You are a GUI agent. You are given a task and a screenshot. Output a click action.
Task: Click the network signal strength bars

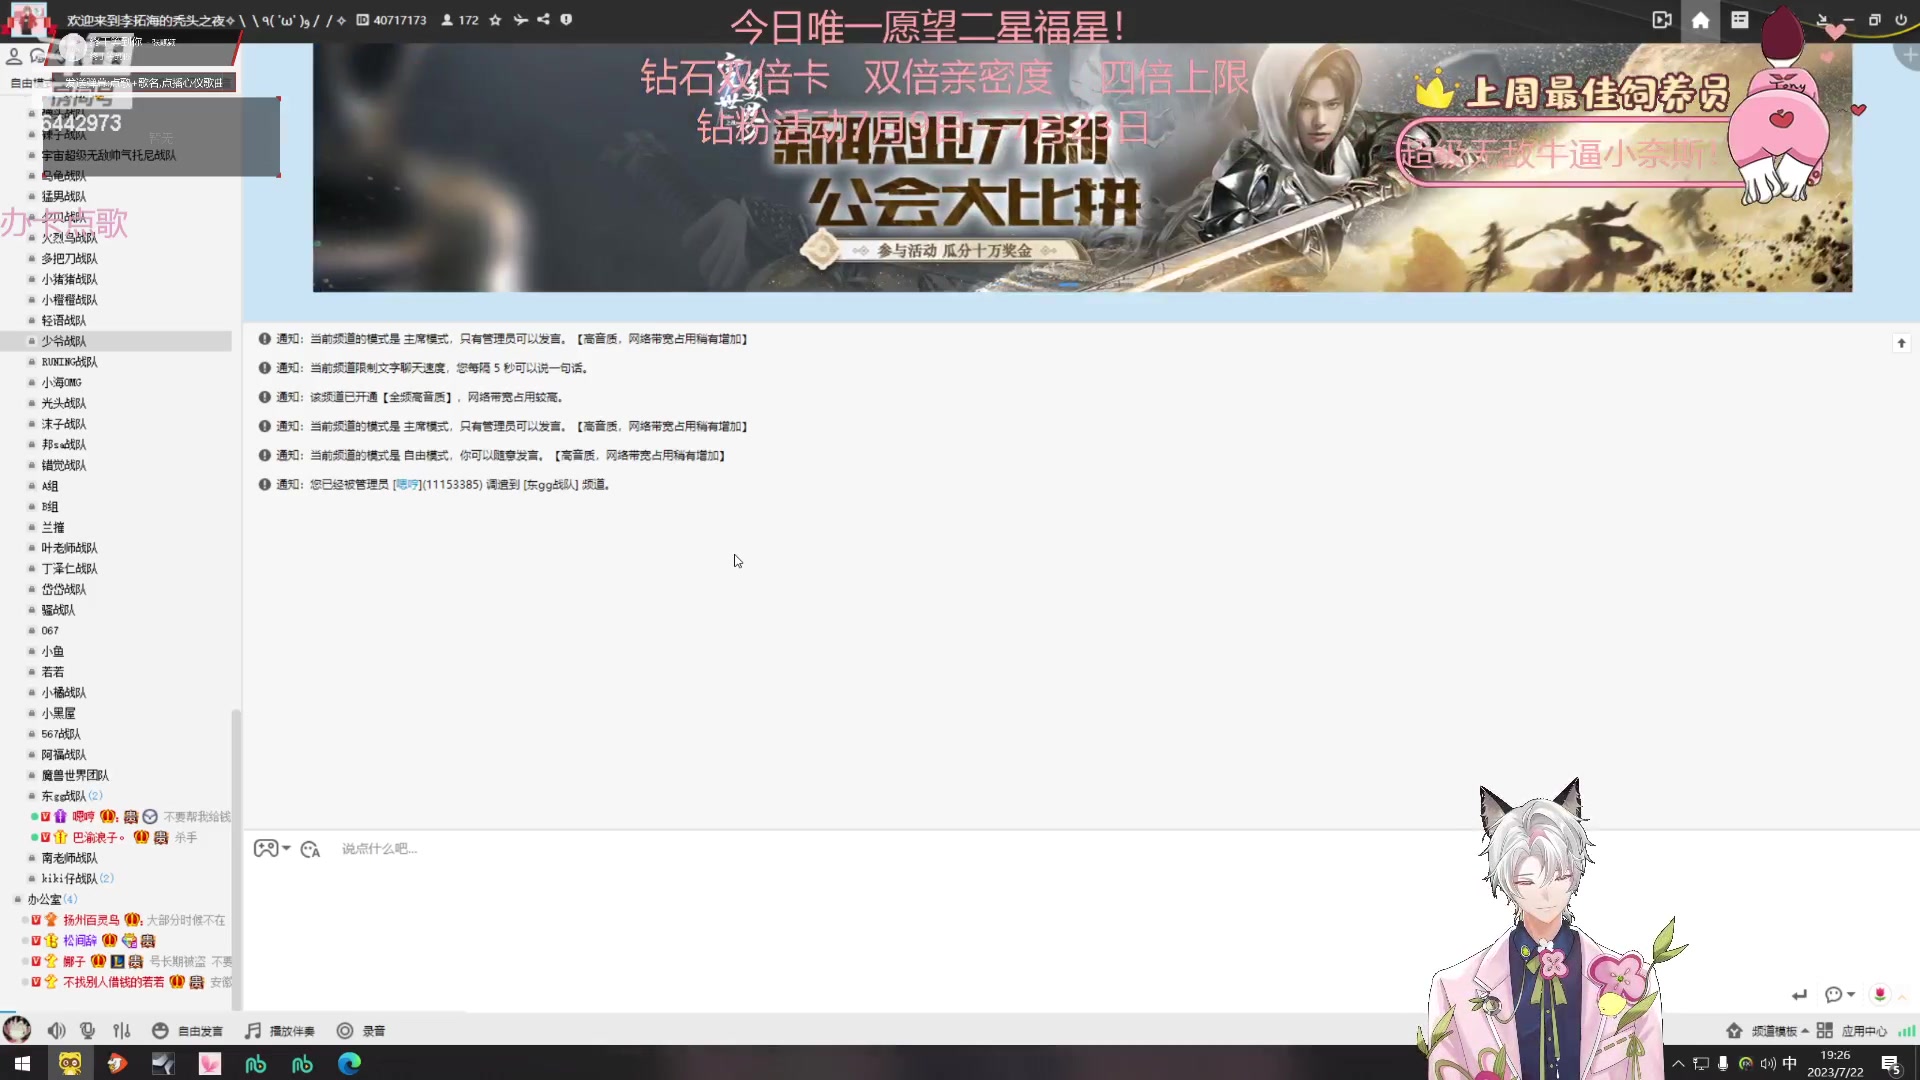pyautogui.click(x=1907, y=1031)
